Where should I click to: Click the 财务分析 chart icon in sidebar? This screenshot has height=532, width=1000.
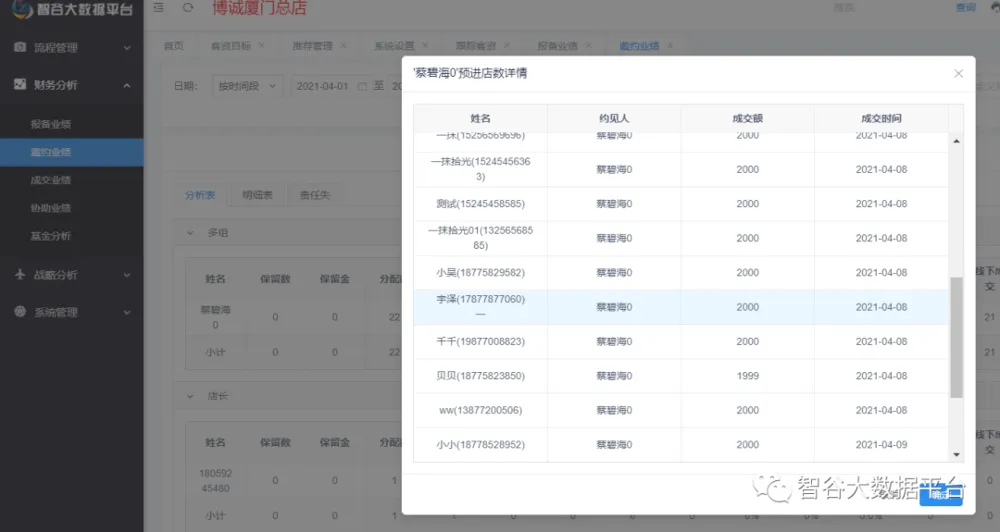tap(19, 85)
